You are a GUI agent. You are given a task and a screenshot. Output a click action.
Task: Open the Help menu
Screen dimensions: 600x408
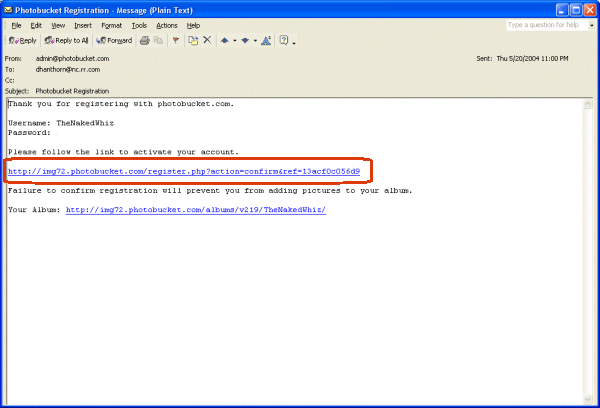193,26
